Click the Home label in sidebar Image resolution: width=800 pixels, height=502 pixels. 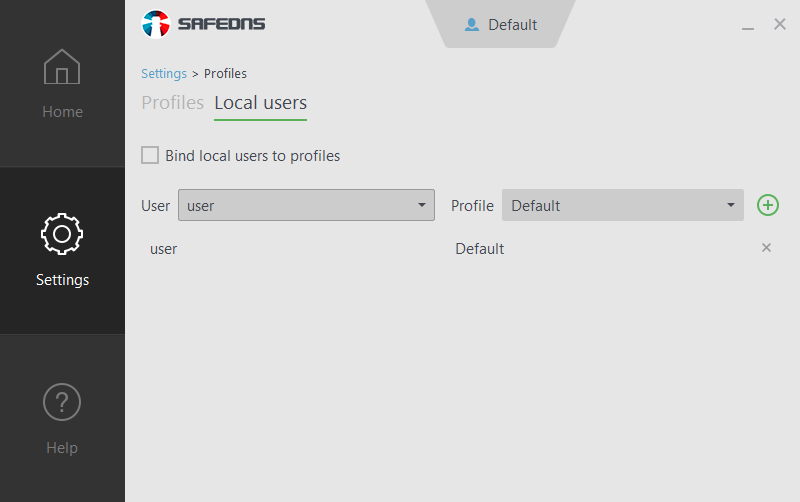coord(62,112)
